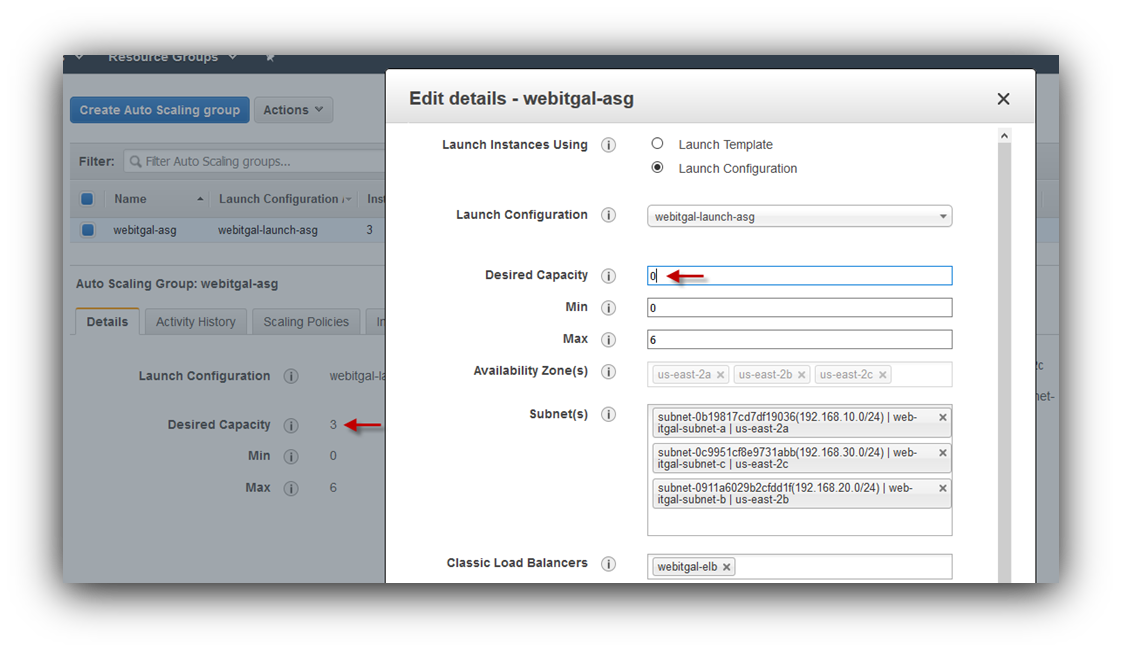Click the dialog vertical scrollbar track
The width and height of the screenshot is (1122, 654).
click(1004, 362)
